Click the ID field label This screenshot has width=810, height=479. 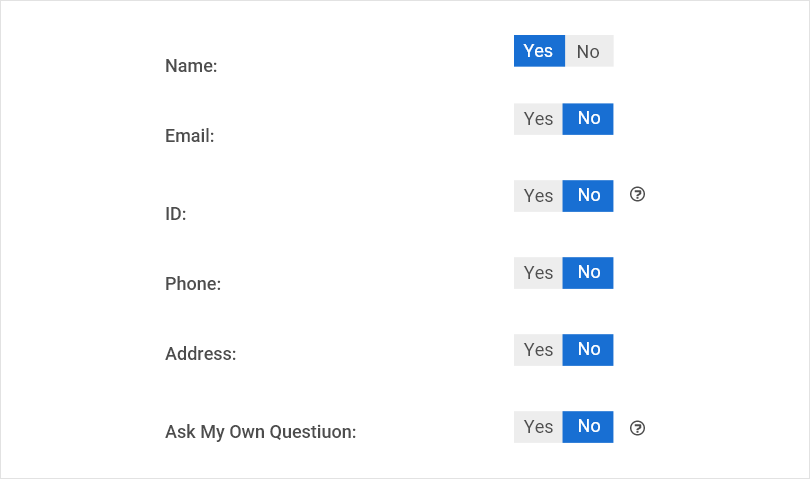click(x=176, y=214)
